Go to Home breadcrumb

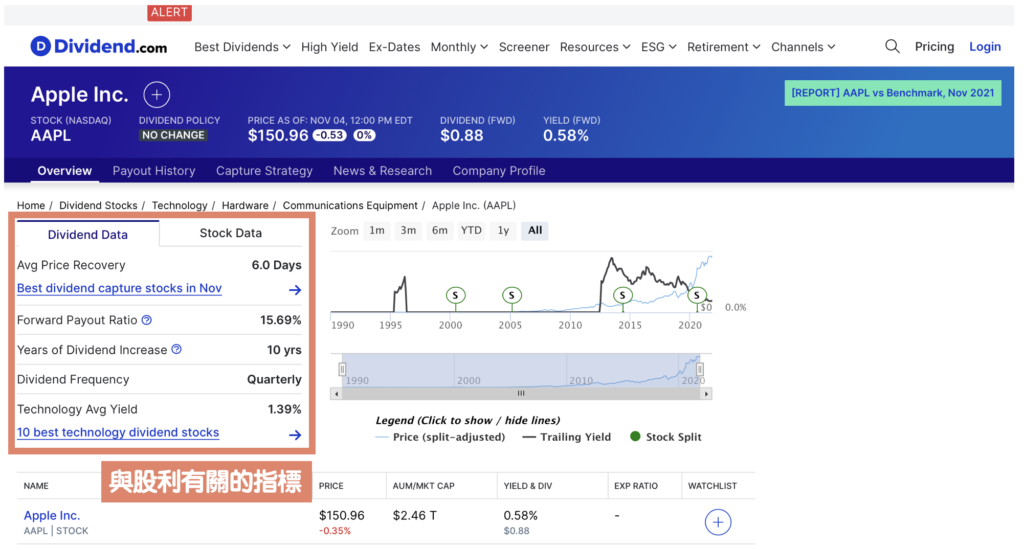[x=31, y=205]
